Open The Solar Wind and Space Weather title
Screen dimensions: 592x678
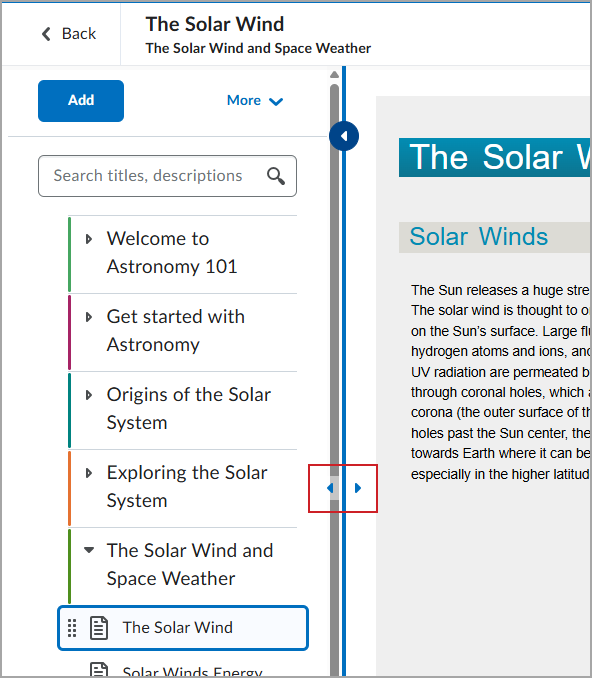pos(190,565)
